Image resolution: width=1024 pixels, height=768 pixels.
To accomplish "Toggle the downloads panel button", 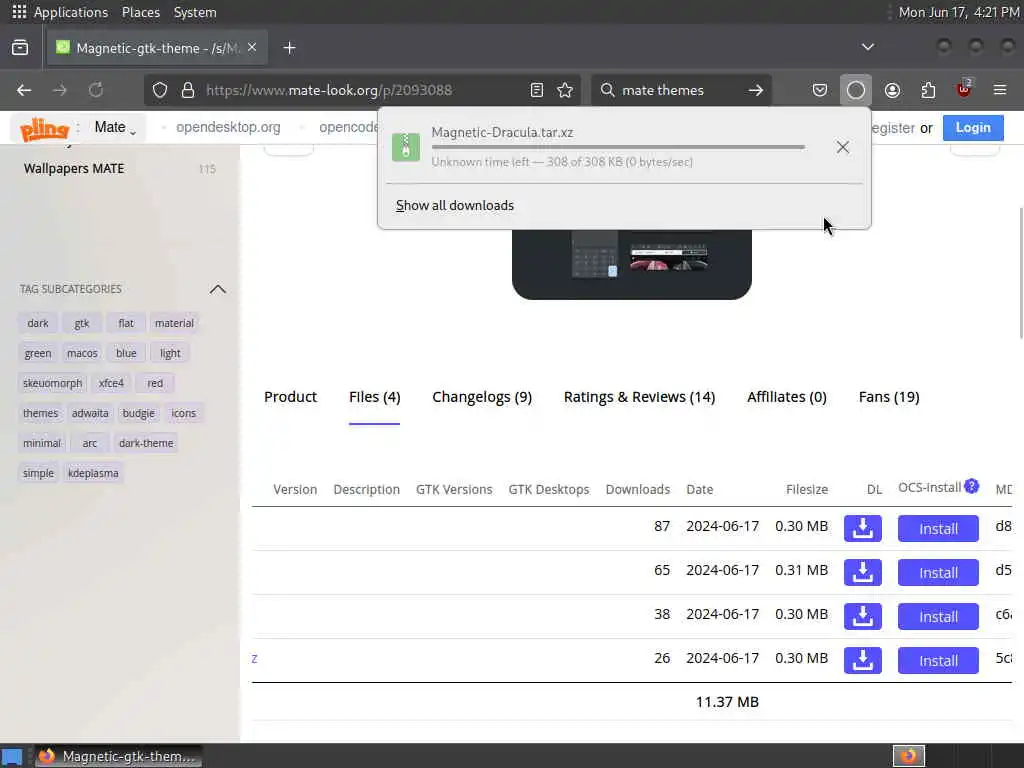I will coord(856,90).
